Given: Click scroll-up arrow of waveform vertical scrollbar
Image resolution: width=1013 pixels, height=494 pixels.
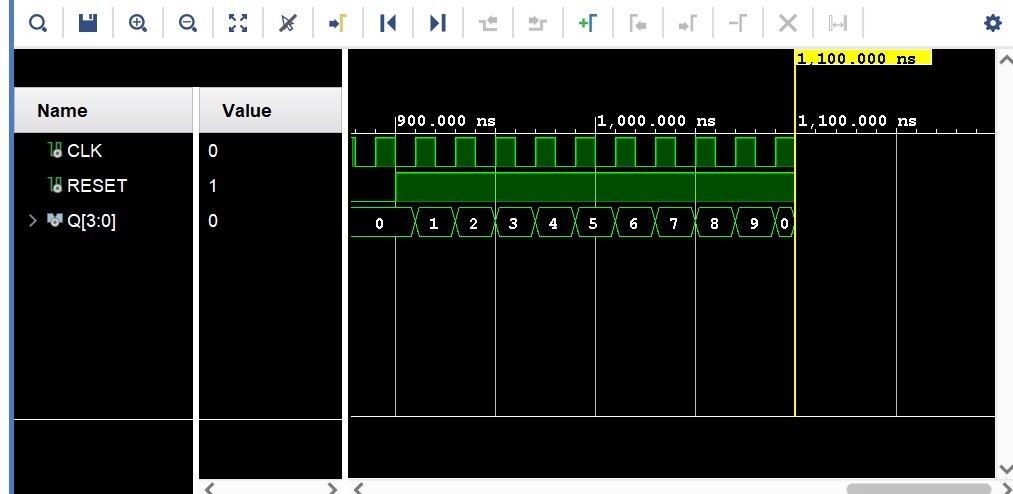Looking at the screenshot, I should click(x=1004, y=60).
